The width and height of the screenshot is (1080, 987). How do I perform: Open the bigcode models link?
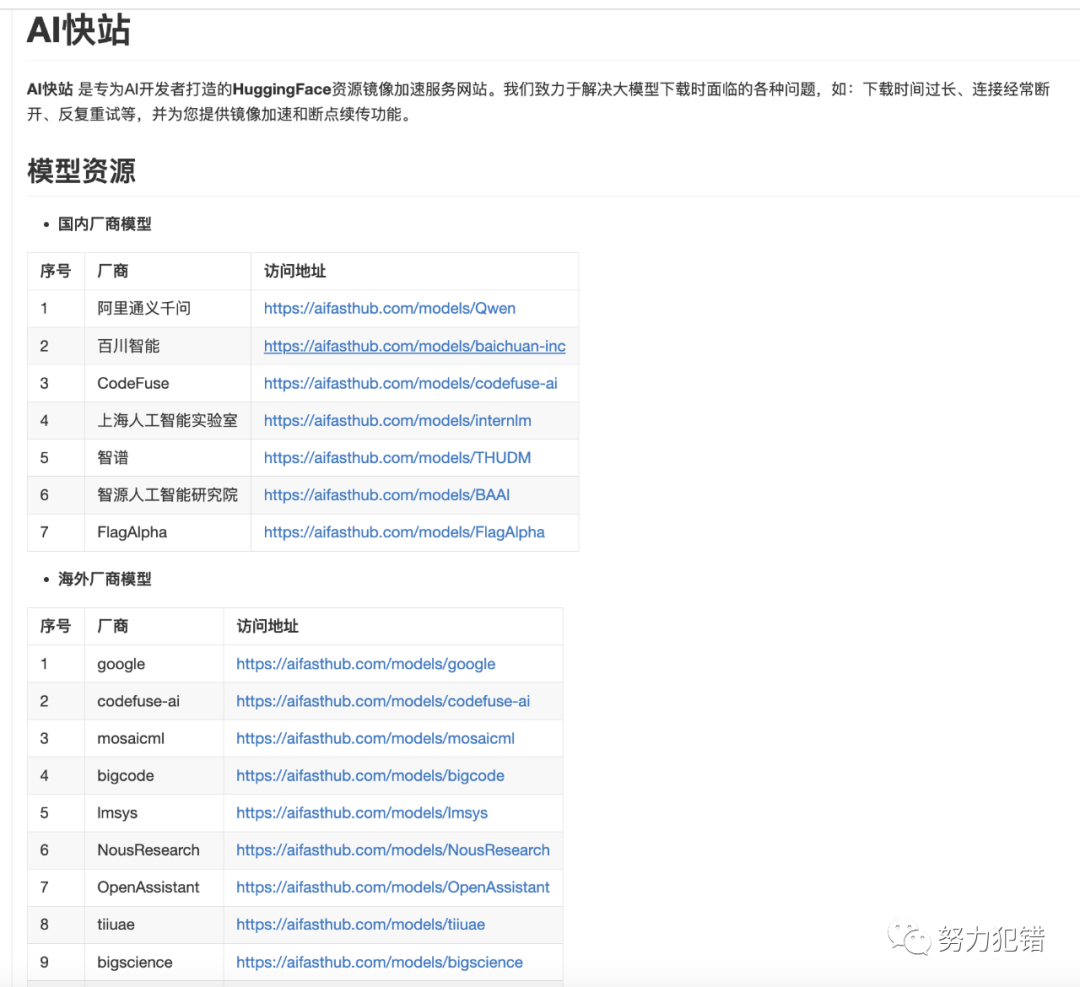click(370, 776)
